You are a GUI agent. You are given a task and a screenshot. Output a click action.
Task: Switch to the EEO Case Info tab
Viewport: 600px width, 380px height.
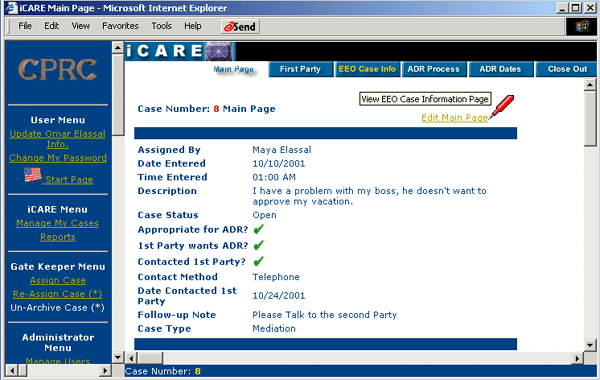click(x=367, y=69)
